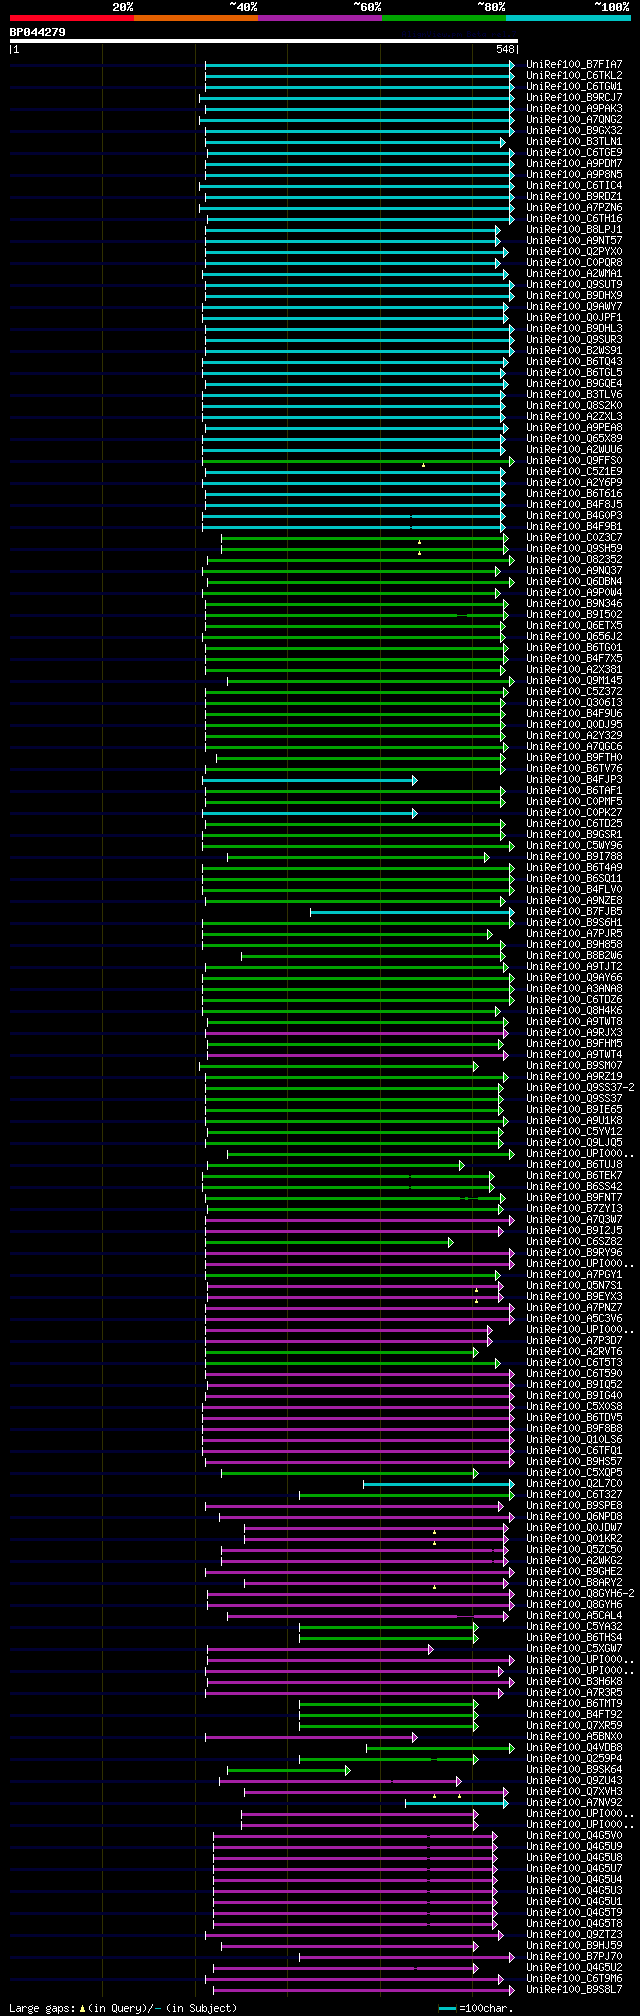The image size is (640, 2016).
Task: Select the UniRef100_B4FLV0 label
Action: (574, 889)
